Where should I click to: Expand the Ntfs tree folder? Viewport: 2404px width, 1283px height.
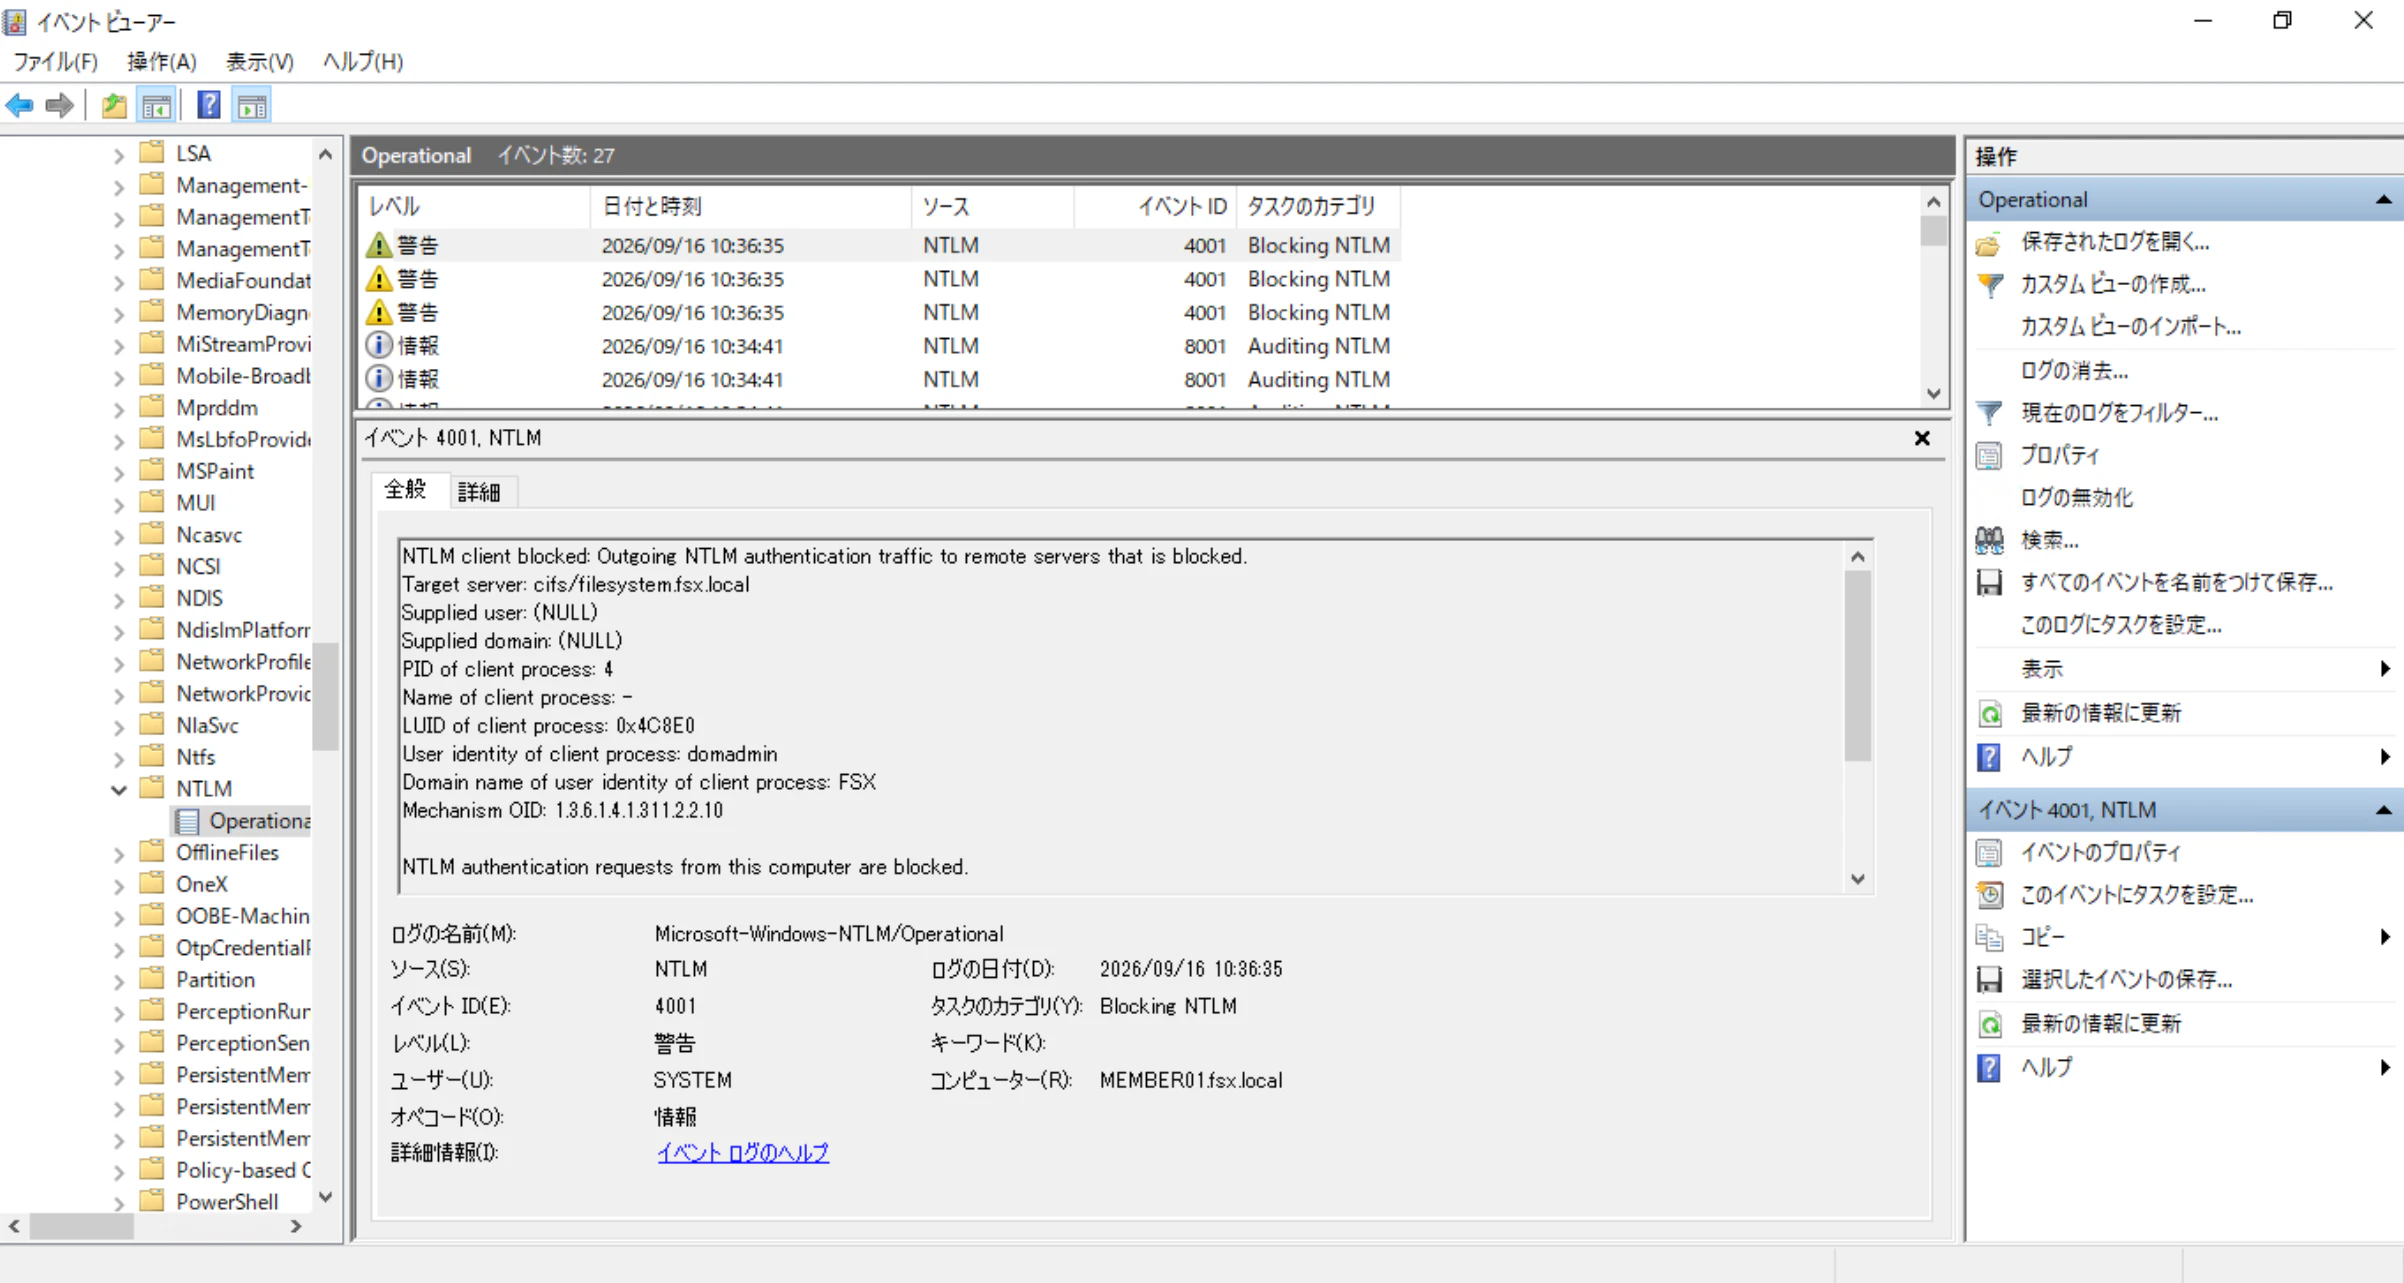(x=119, y=759)
